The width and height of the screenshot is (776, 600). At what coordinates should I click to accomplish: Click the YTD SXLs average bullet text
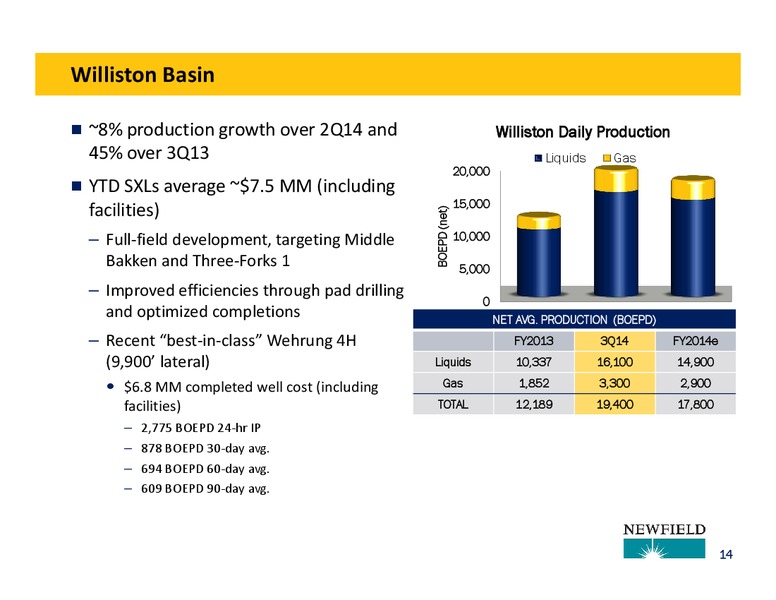[242, 198]
